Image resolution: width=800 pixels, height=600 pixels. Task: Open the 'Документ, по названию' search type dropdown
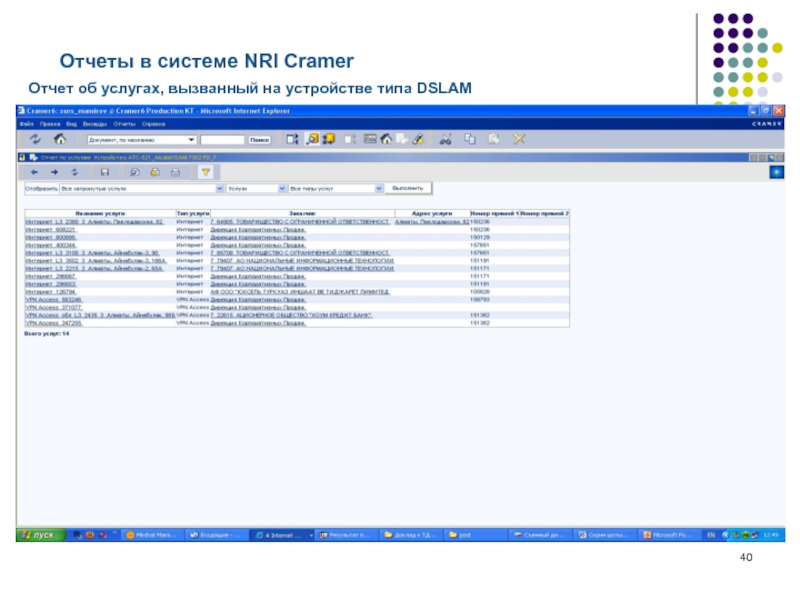[x=191, y=140]
